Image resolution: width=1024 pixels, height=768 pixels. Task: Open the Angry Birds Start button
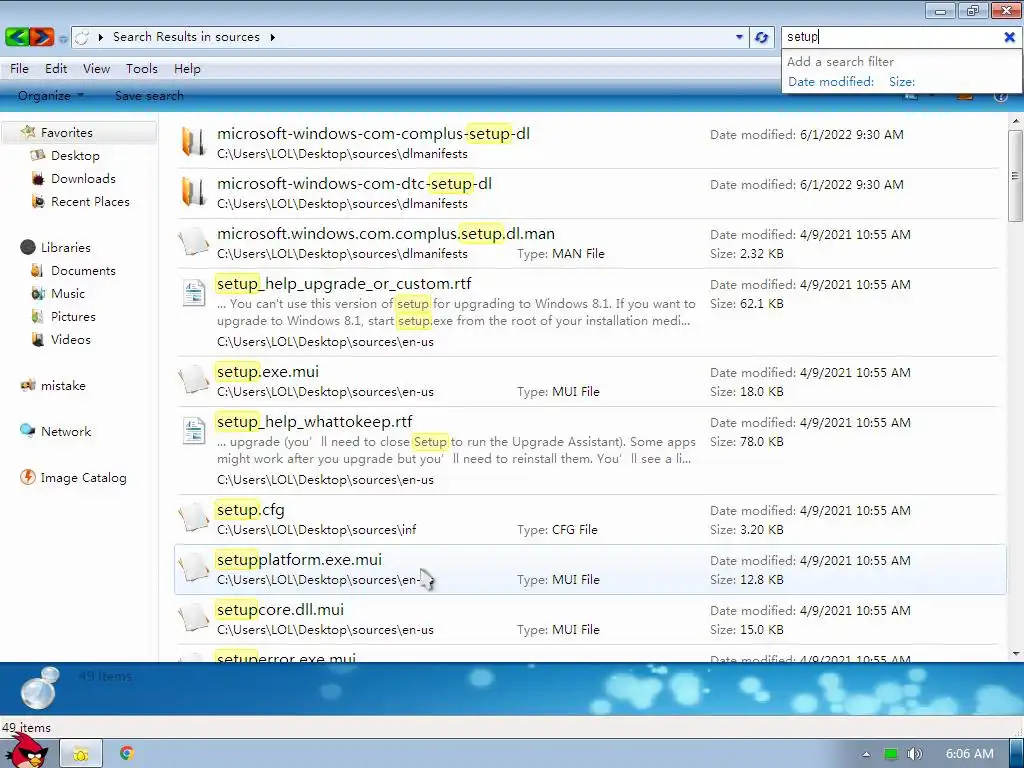(x=26, y=751)
